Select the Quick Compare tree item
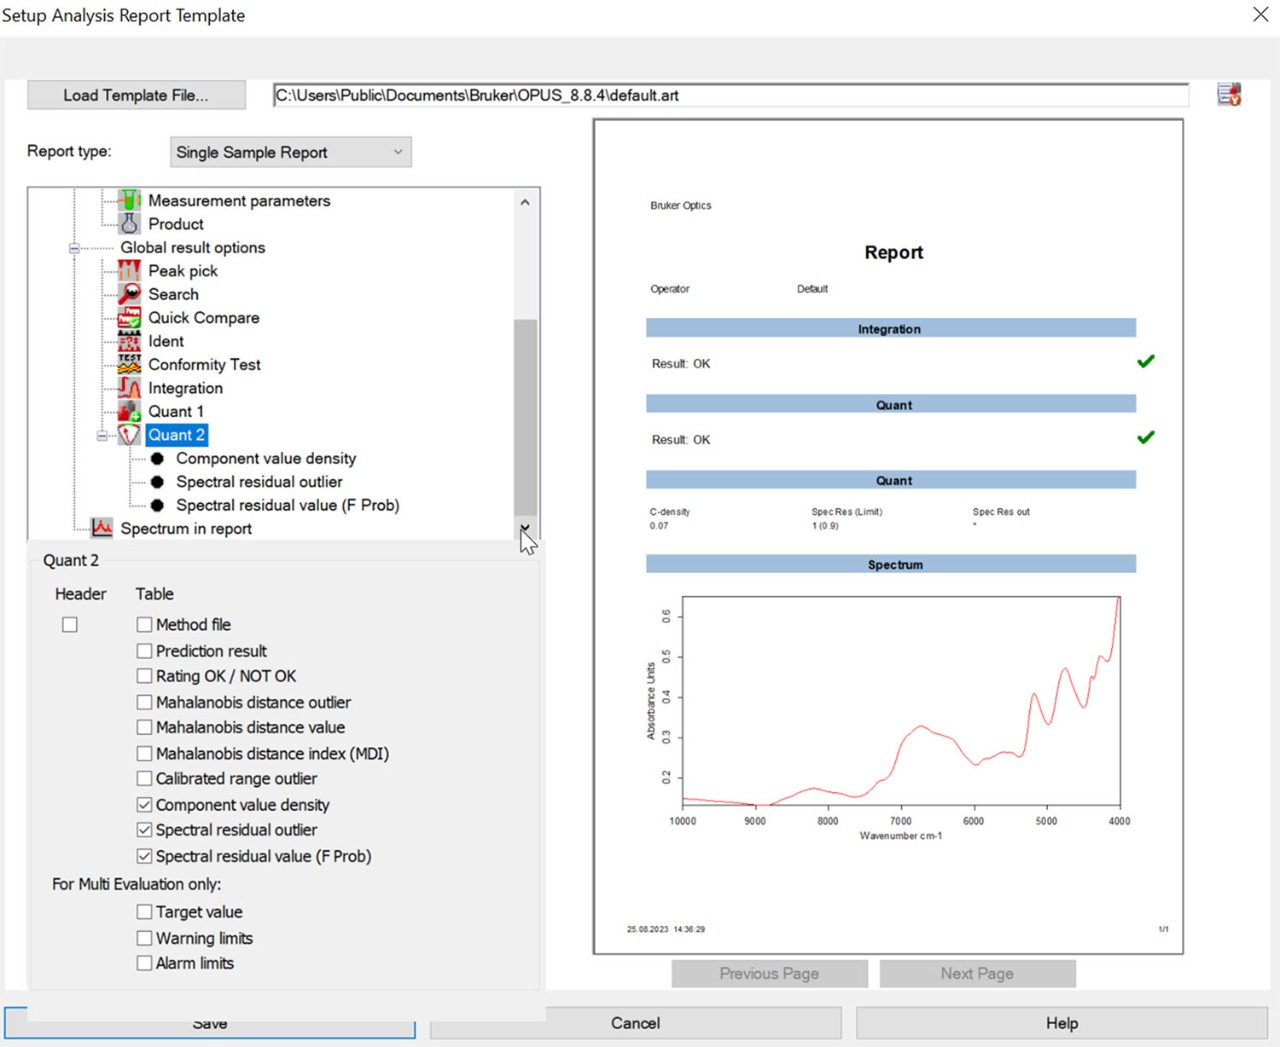The image size is (1280, 1047). [204, 318]
